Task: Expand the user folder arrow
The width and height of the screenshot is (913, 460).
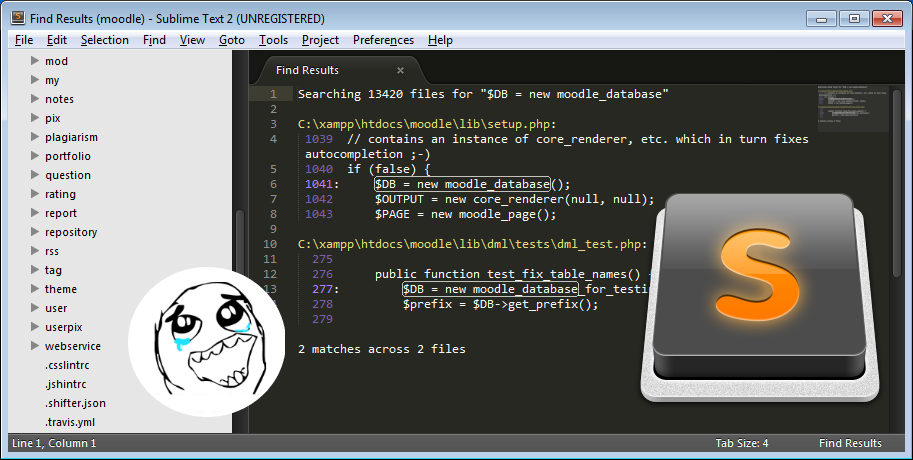Action: coord(35,308)
